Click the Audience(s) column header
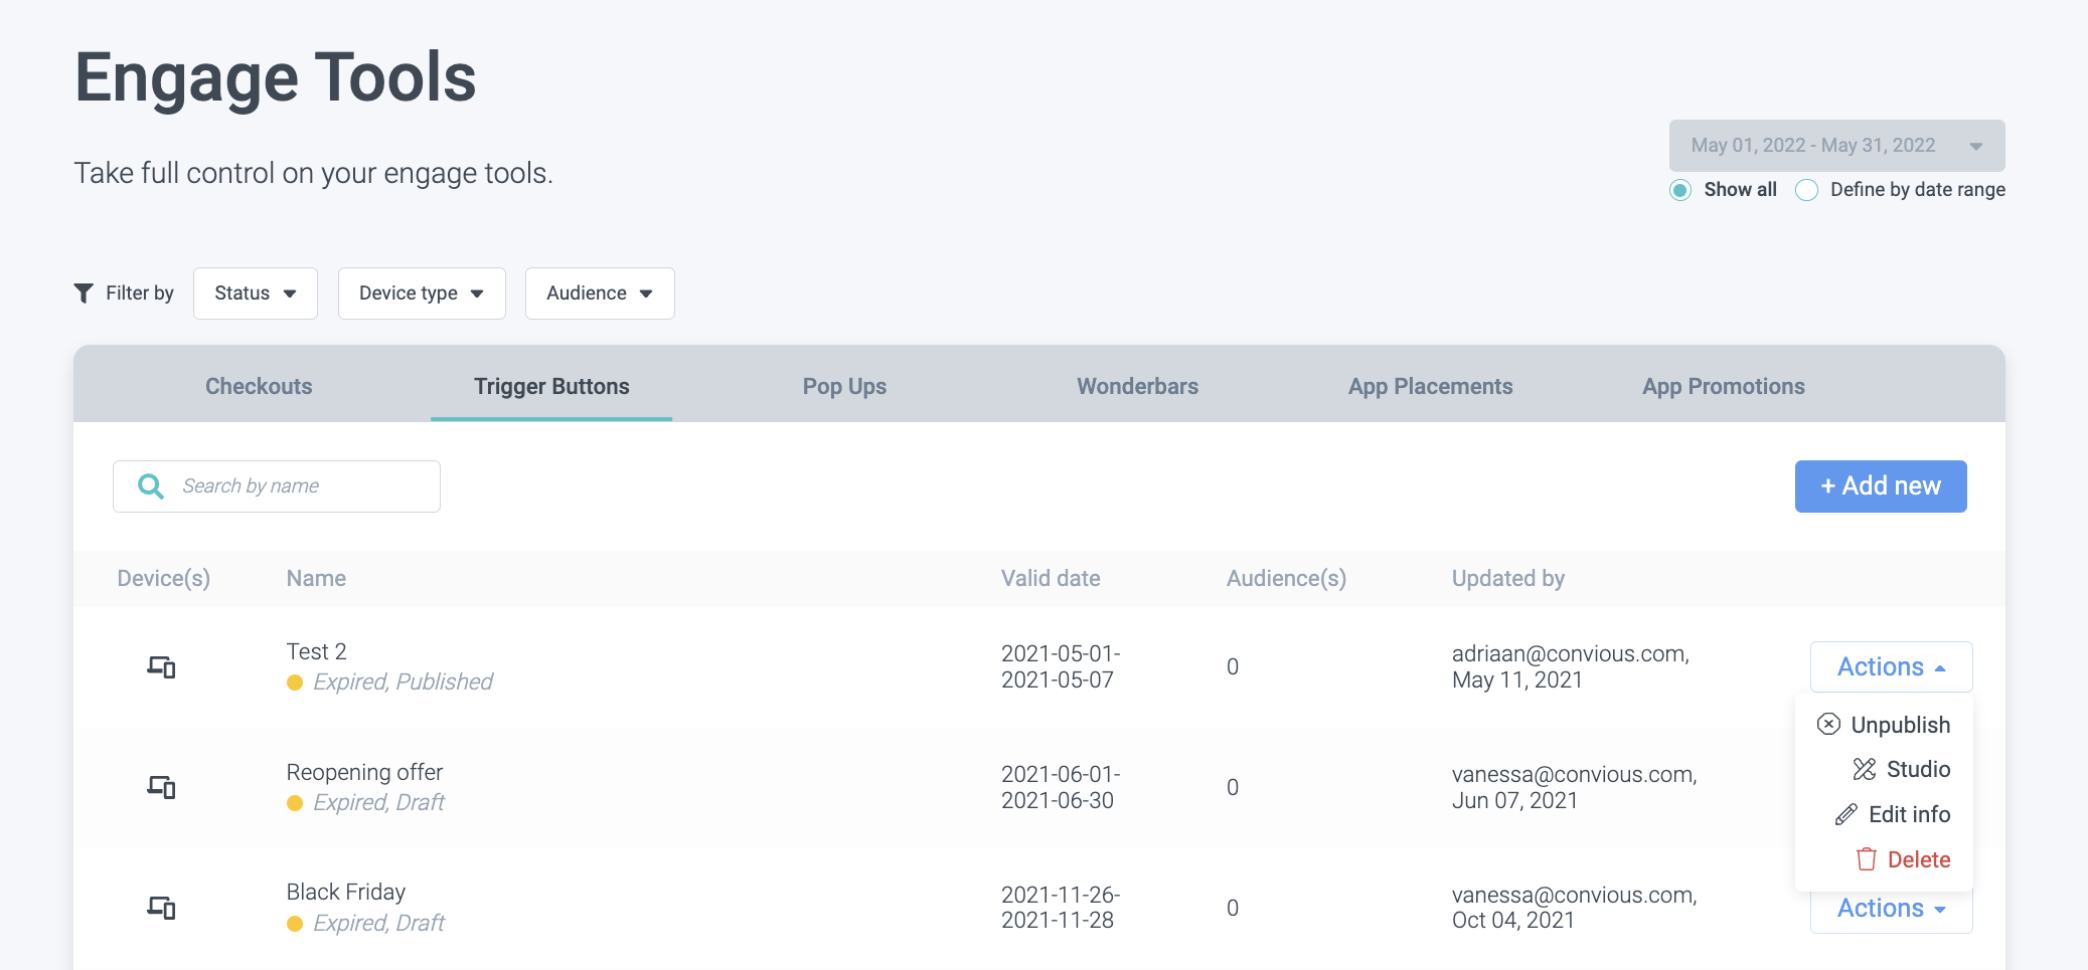This screenshot has height=970, width=2088. point(1286,578)
